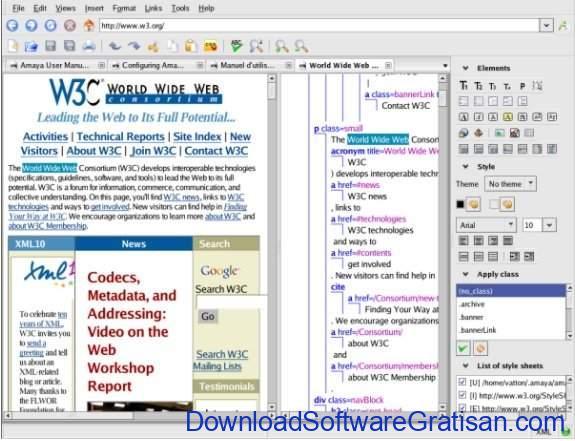Align text left in Style panel
Screen dimensions: 575x441
[464, 240]
